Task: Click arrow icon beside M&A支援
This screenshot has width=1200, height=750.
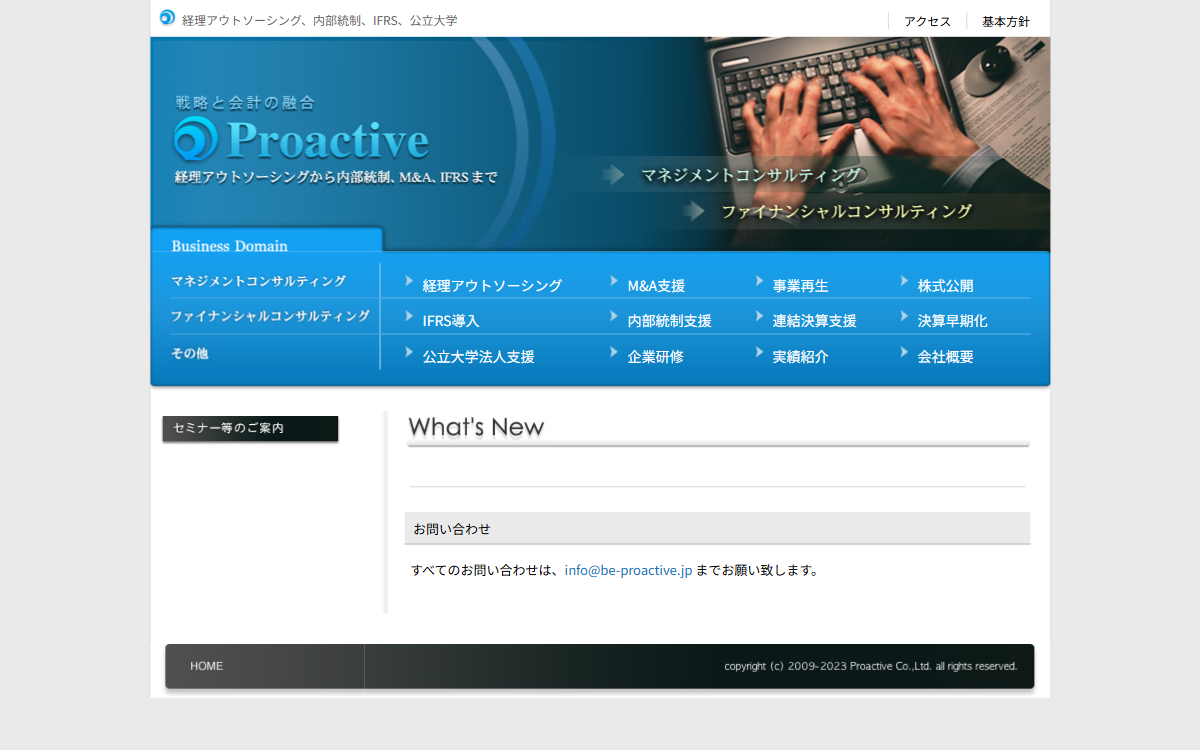Action: click(614, 281)
